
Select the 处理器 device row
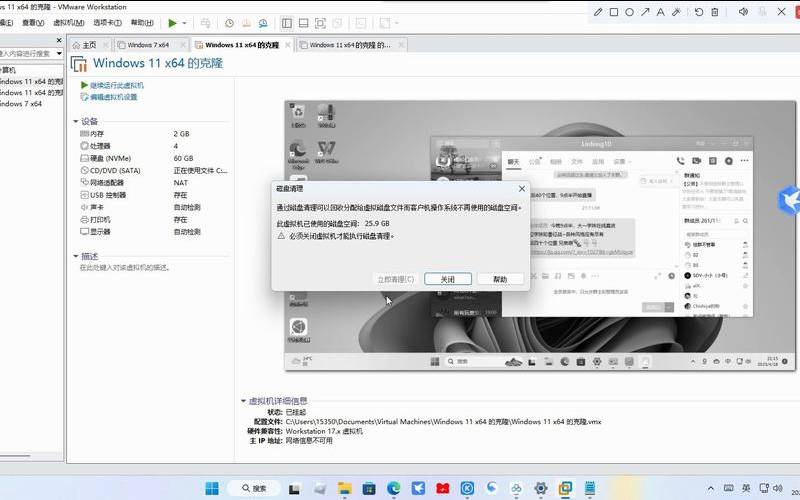[x=152, y=146]
